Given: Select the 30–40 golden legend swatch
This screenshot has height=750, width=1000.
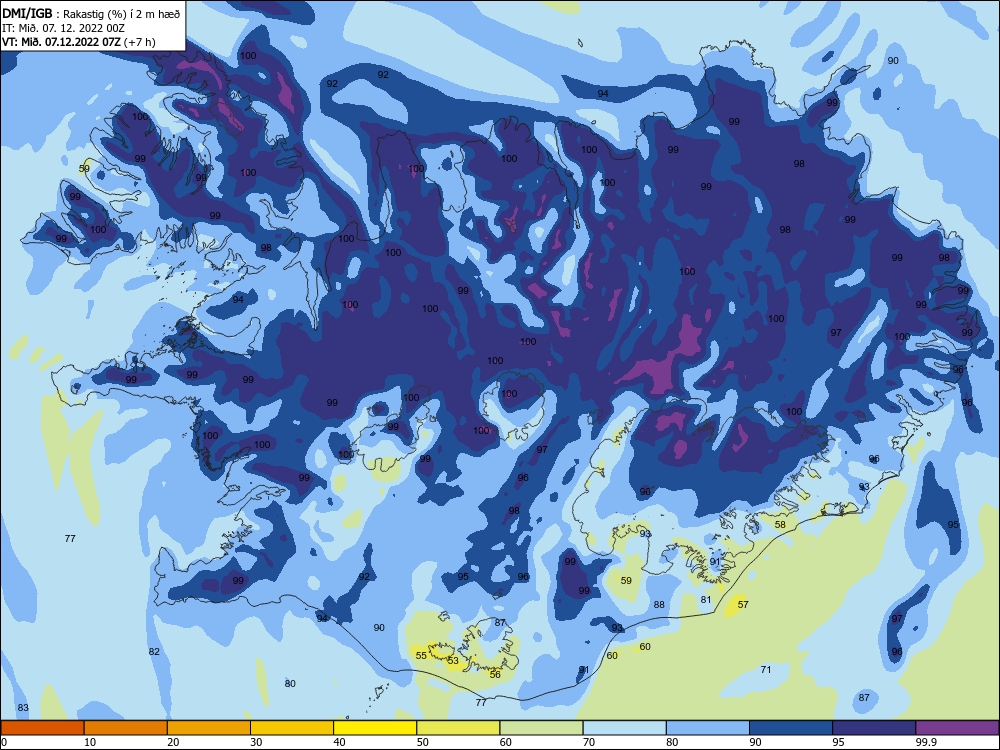Looking at the screenshot, I should click(292, 728).
